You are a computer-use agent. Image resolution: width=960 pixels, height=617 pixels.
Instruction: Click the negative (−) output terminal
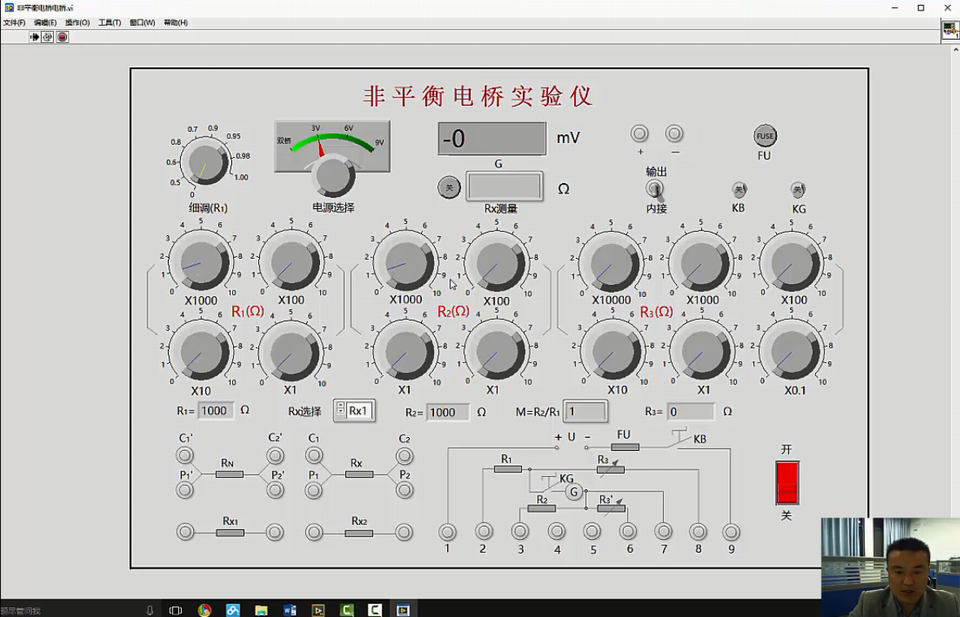coord(674,133)
